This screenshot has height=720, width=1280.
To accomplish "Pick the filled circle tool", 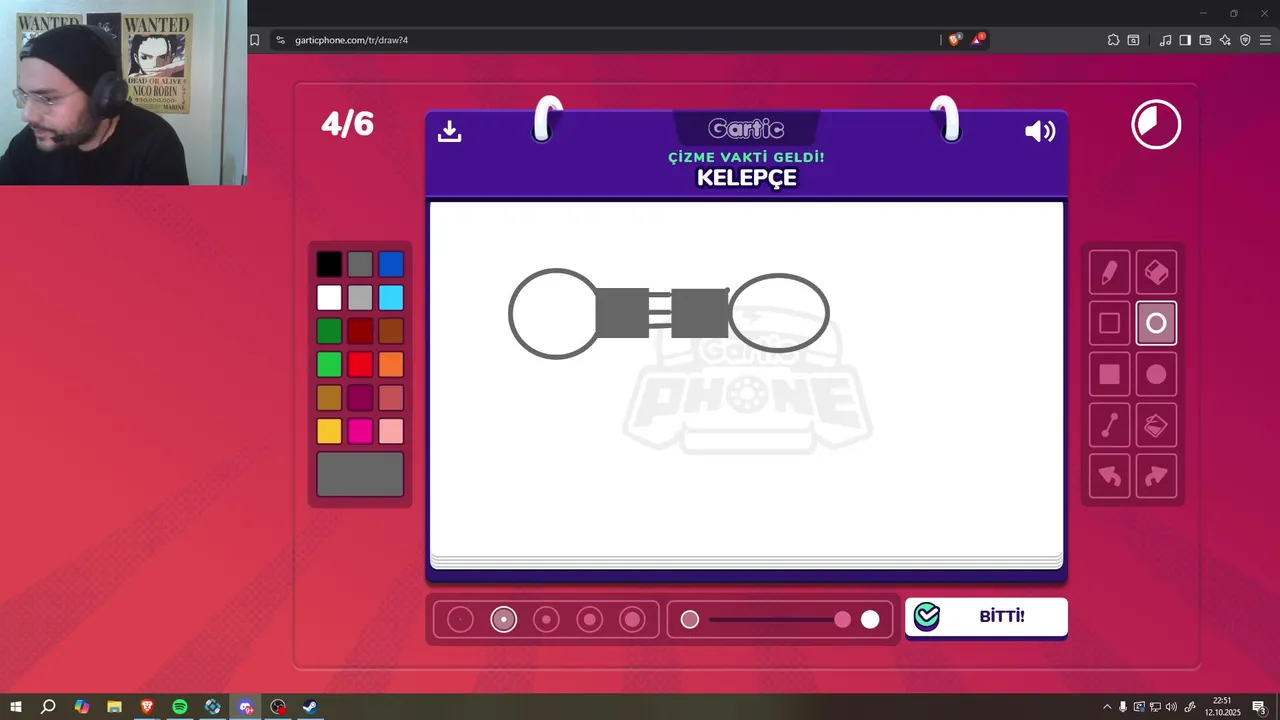I will click(1156, 374).
